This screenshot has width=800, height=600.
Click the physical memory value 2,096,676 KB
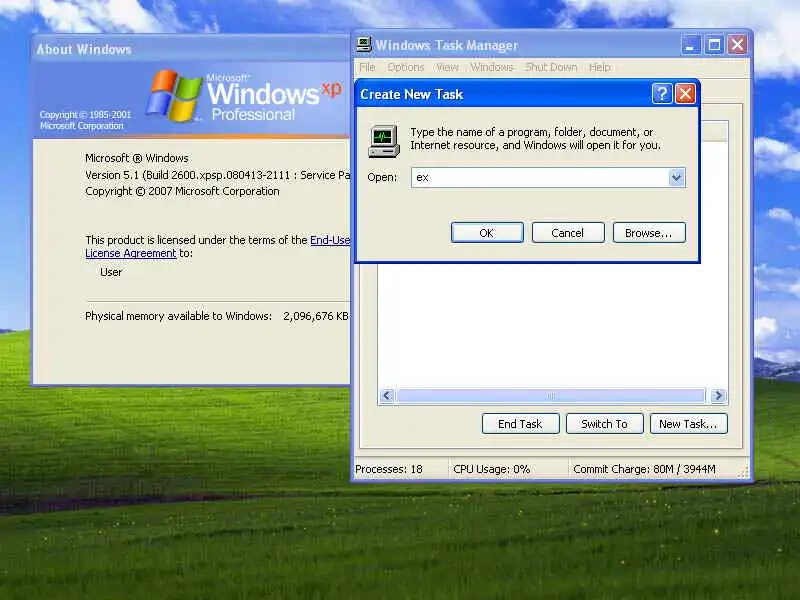coord(316,316)
